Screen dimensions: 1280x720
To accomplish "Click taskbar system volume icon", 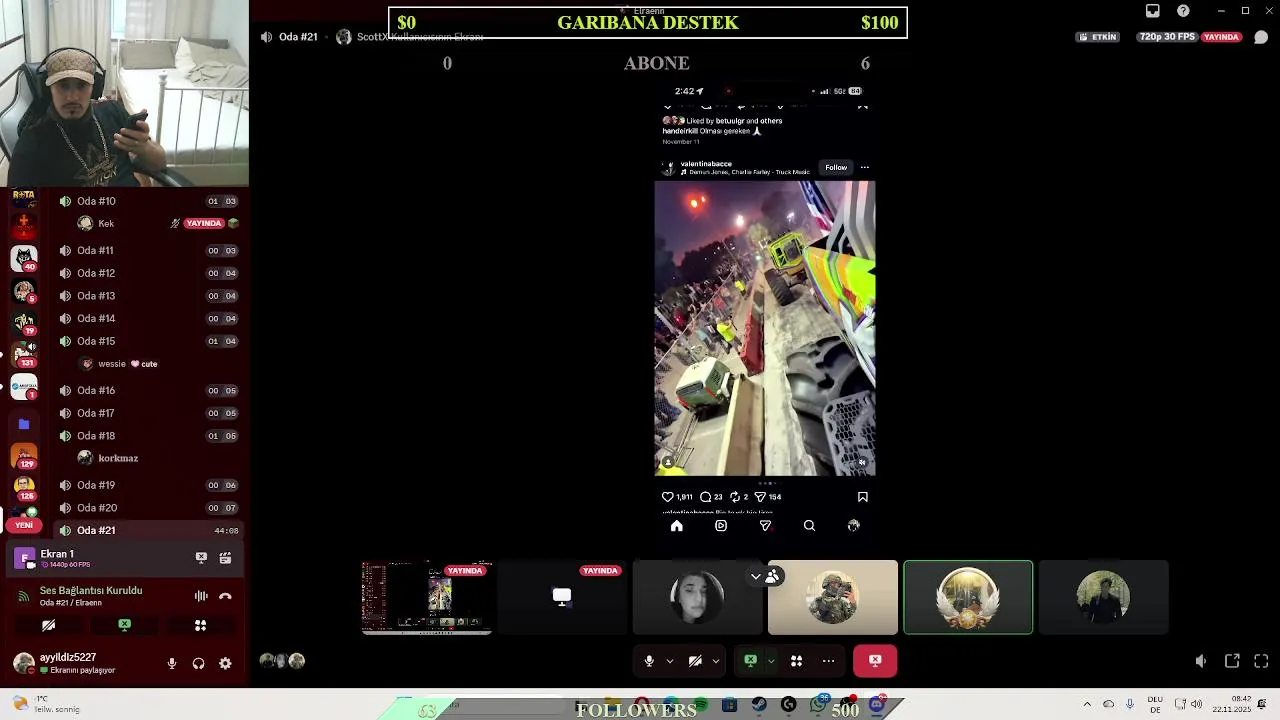I will pyautogui.click(x=1197, y=704).
